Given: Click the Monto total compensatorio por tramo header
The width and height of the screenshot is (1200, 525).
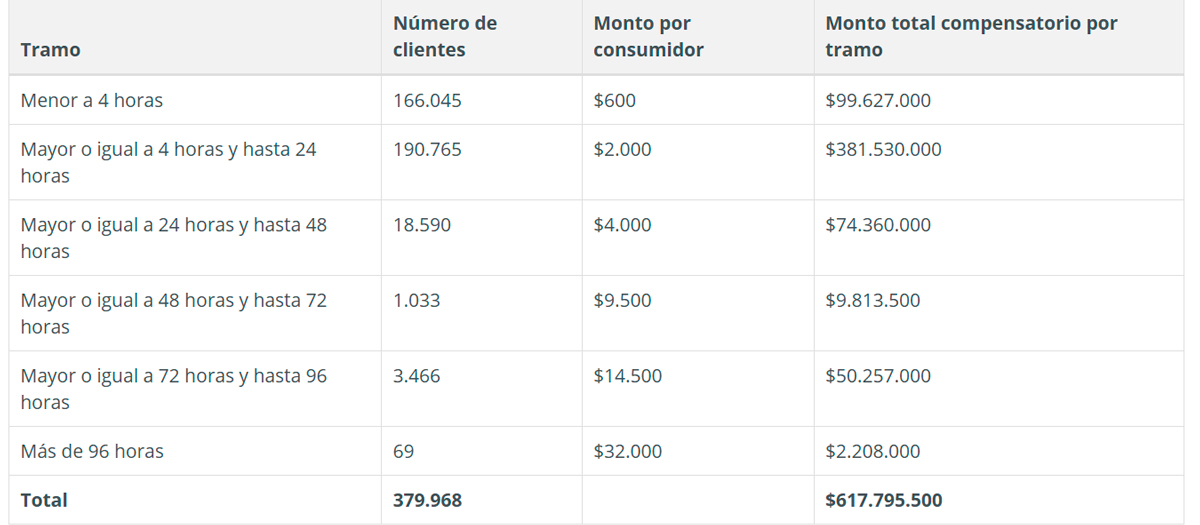Looking at the screenshot, I should (972, 36).
